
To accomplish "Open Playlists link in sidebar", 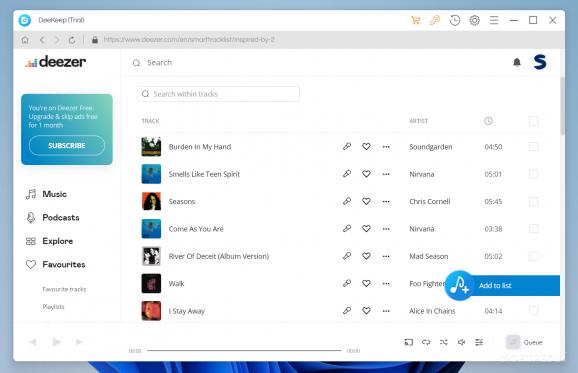I will point(53,307).
